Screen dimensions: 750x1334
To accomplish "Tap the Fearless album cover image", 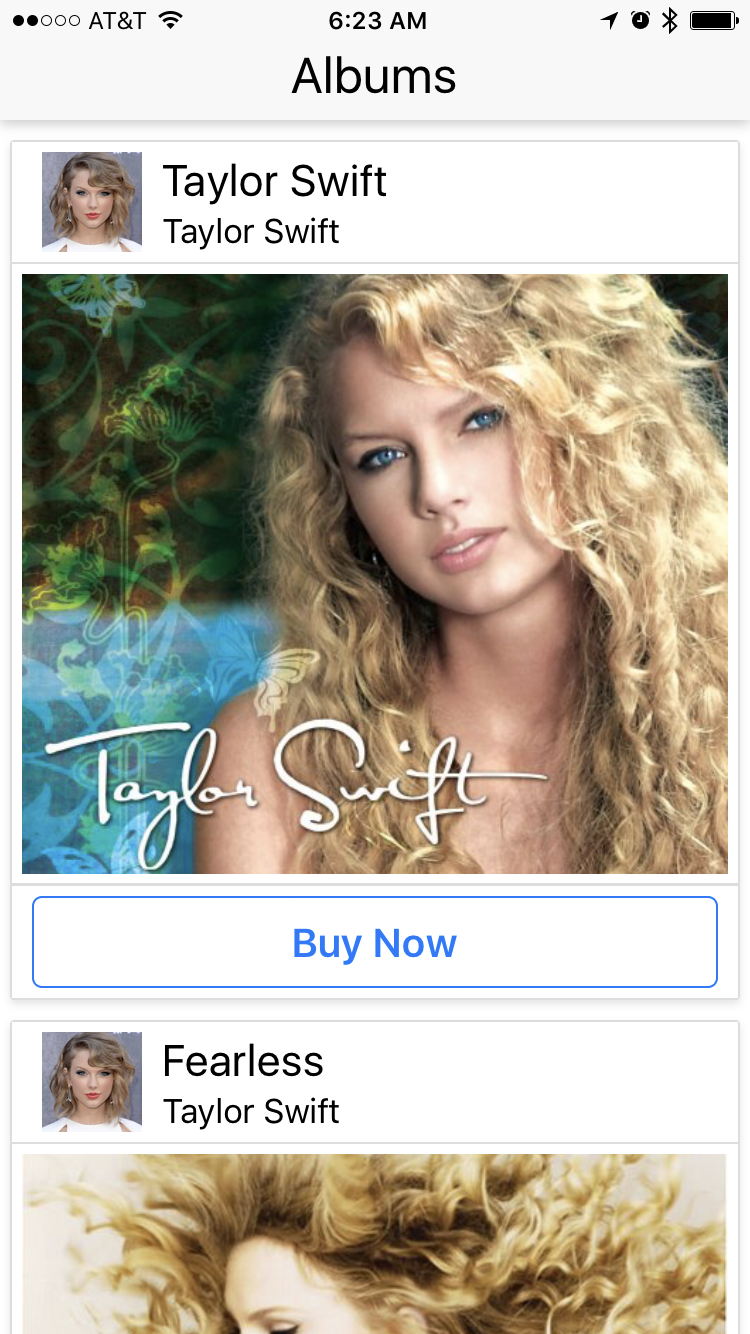I will click(374, 1244).
